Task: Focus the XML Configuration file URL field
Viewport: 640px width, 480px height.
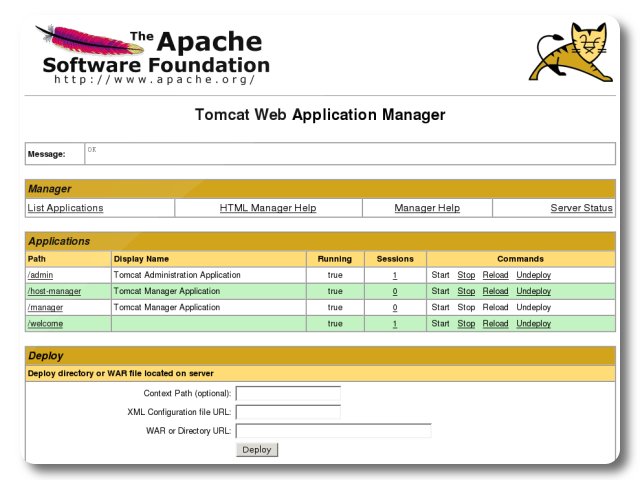Action: coord(288,412)
